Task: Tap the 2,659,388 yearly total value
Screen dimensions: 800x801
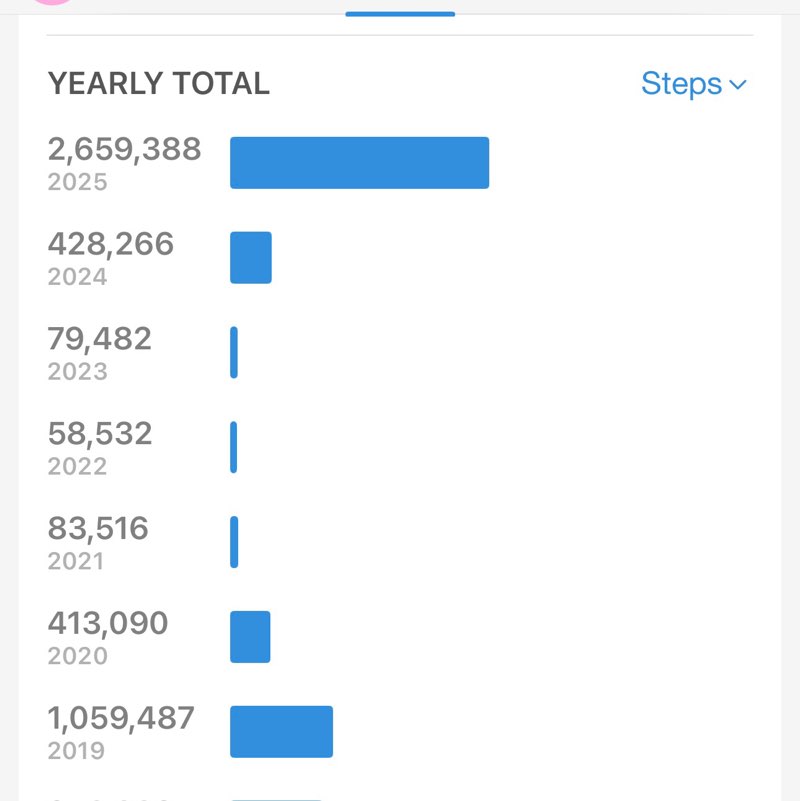Action: click(x=125, y=150)
